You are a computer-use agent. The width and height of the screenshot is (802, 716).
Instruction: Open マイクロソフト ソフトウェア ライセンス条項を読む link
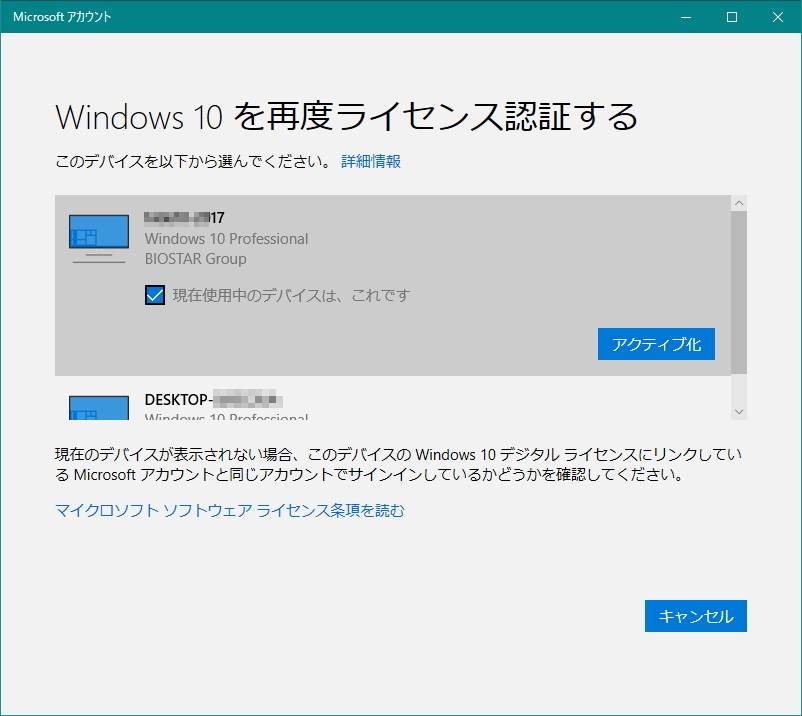230,510
